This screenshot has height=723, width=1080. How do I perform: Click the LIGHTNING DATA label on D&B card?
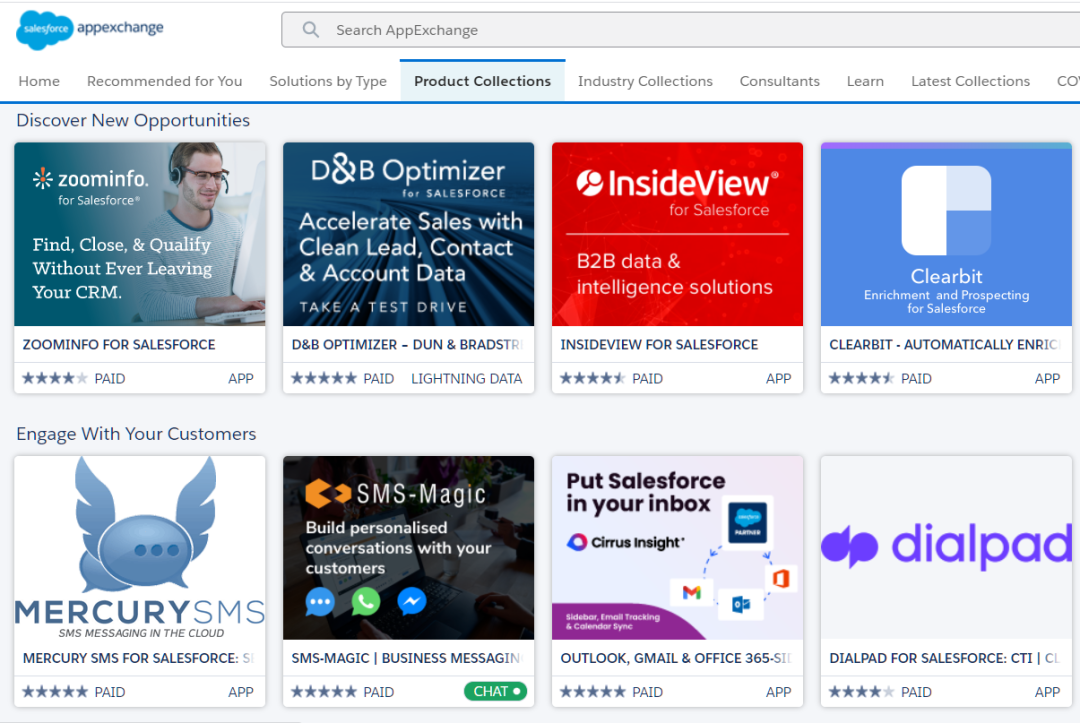tap(466, 378)
